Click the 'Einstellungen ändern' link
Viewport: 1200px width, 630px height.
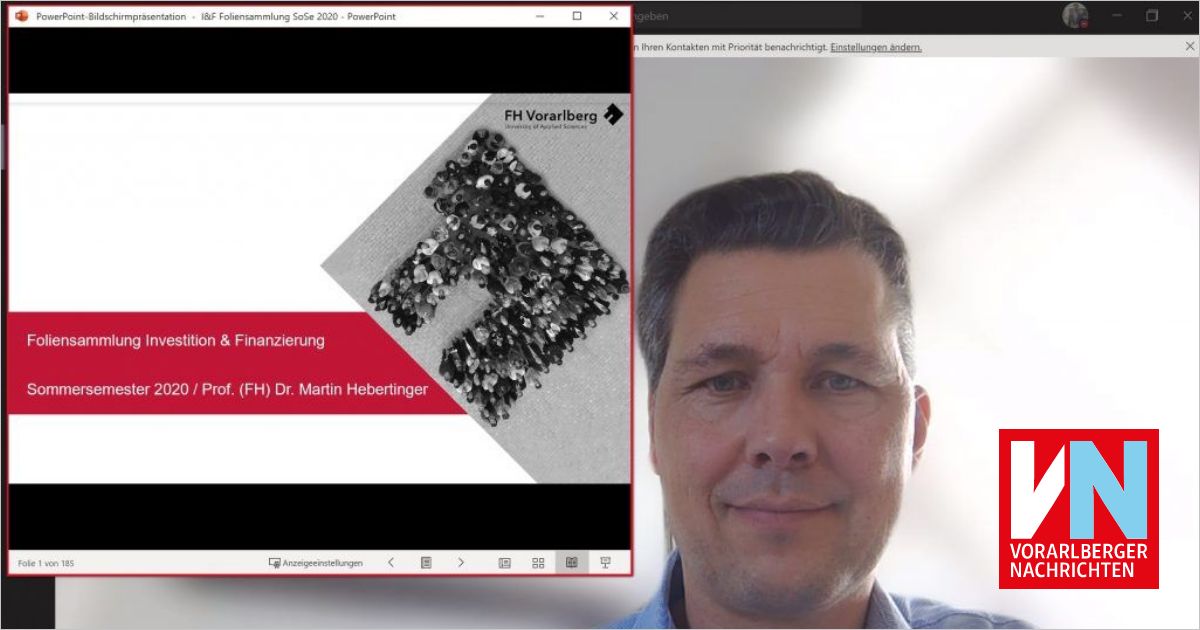click(x=876, y=47)
